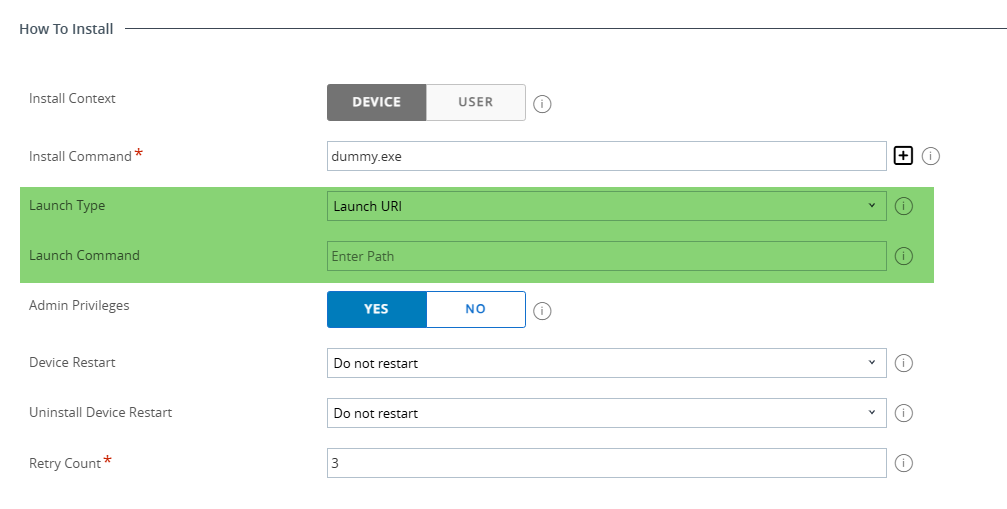The width and height of the screenshot is (1007, 509).
Task: Click into the Retry Count field
Action: 606,463
